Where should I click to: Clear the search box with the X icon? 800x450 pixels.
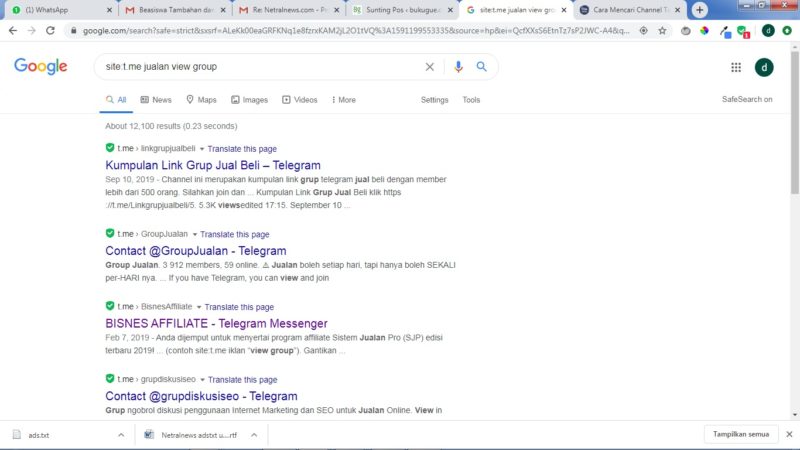point(430,67)
